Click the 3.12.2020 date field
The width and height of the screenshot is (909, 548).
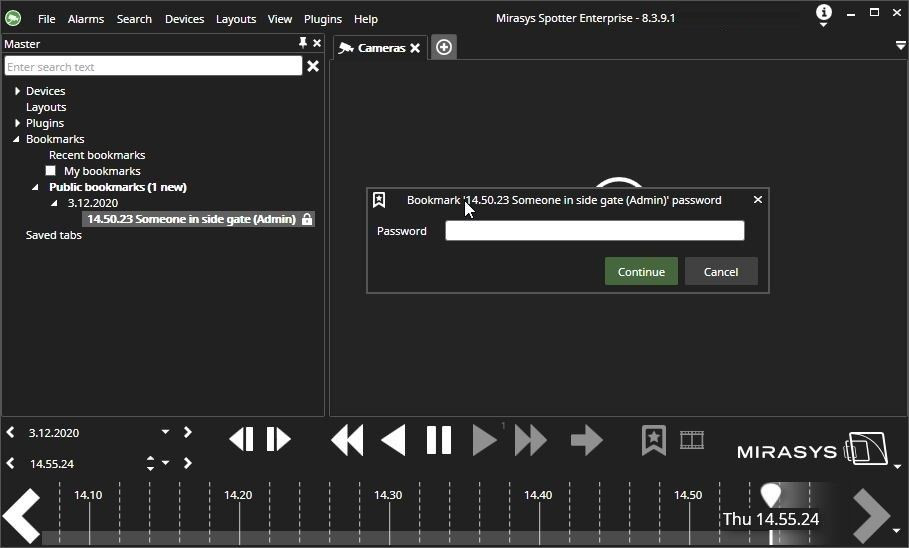54,433
